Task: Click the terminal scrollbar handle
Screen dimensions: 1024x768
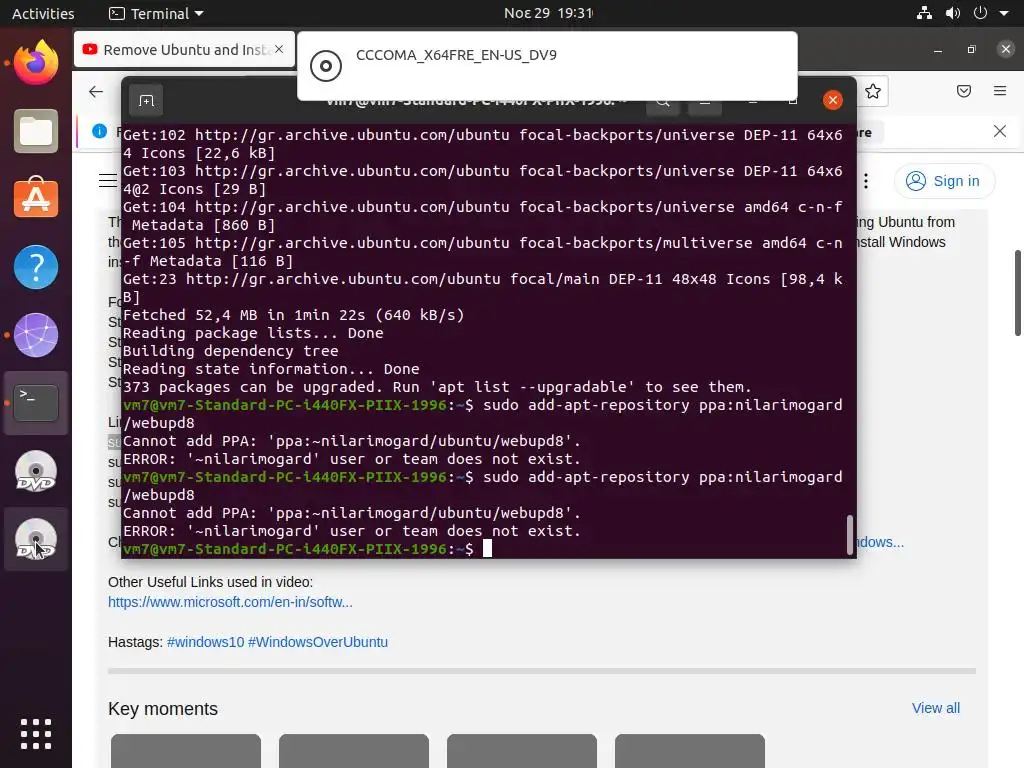Action: click(x=850, y=535)
